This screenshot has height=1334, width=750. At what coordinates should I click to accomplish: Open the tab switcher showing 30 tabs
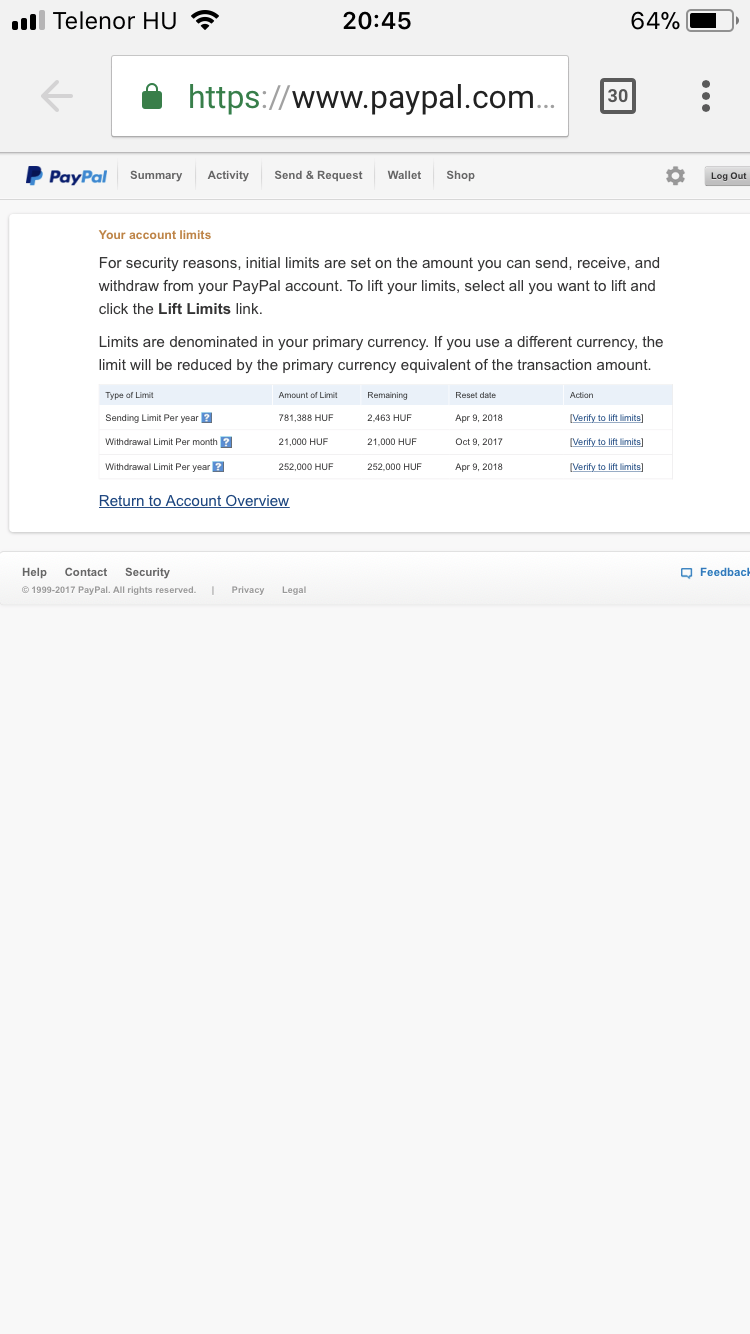pyautogui.click(x=617, y=96)
